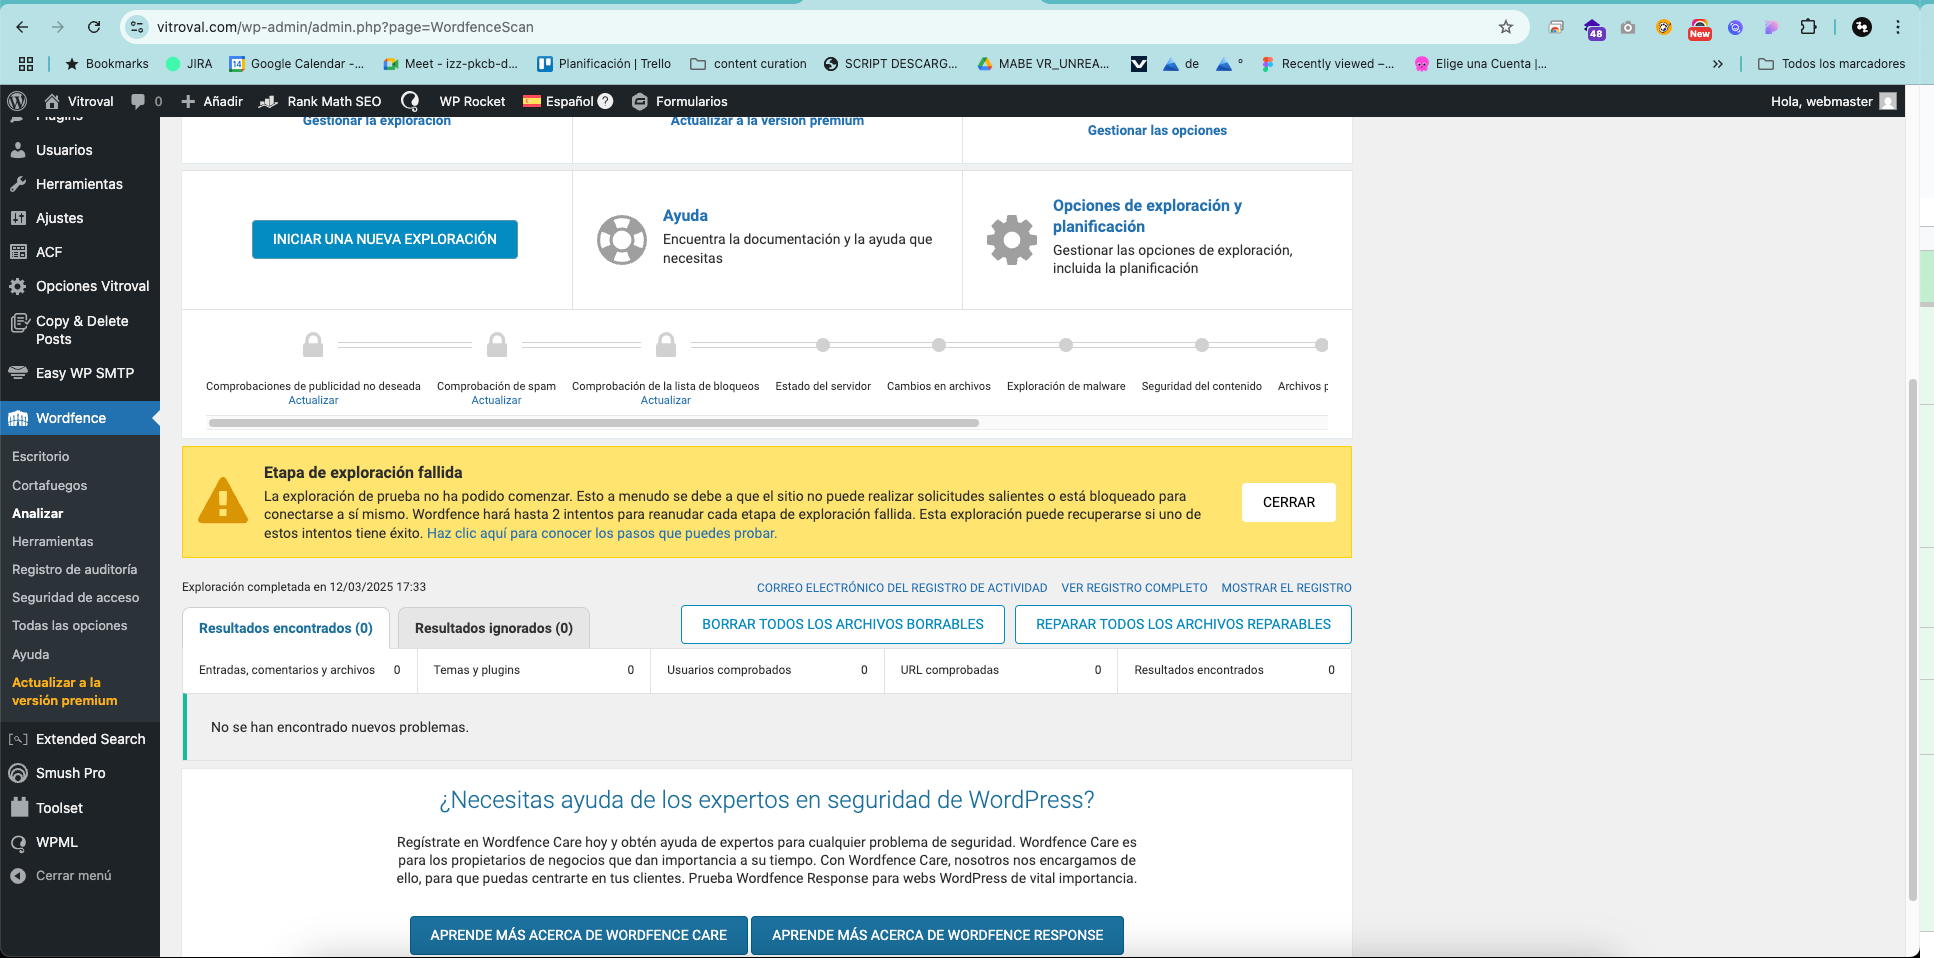This screenshot has height=958, width=1934.
Task: Open Escritorio in Wordfence submenu
Action: click(x=41, y=456)
